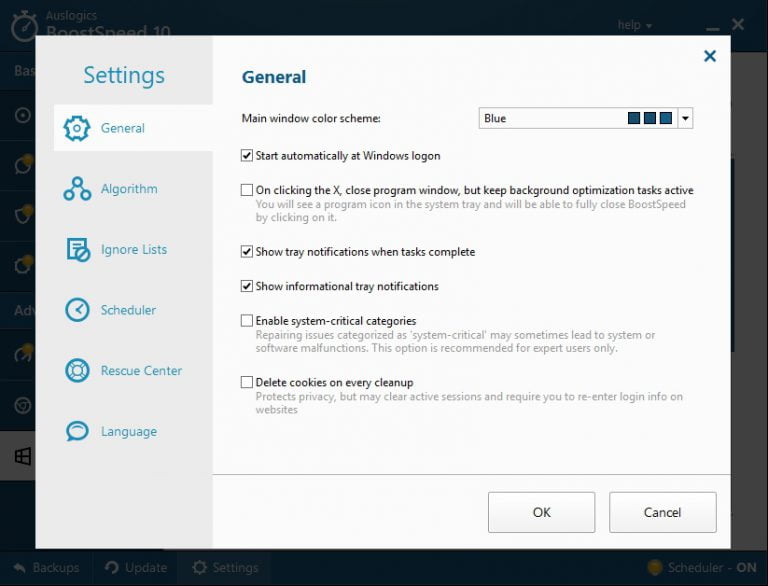Click the Backups arrow icon in bottom bar
The height and width of the screenshot is (586, 768).
[20, 567]
